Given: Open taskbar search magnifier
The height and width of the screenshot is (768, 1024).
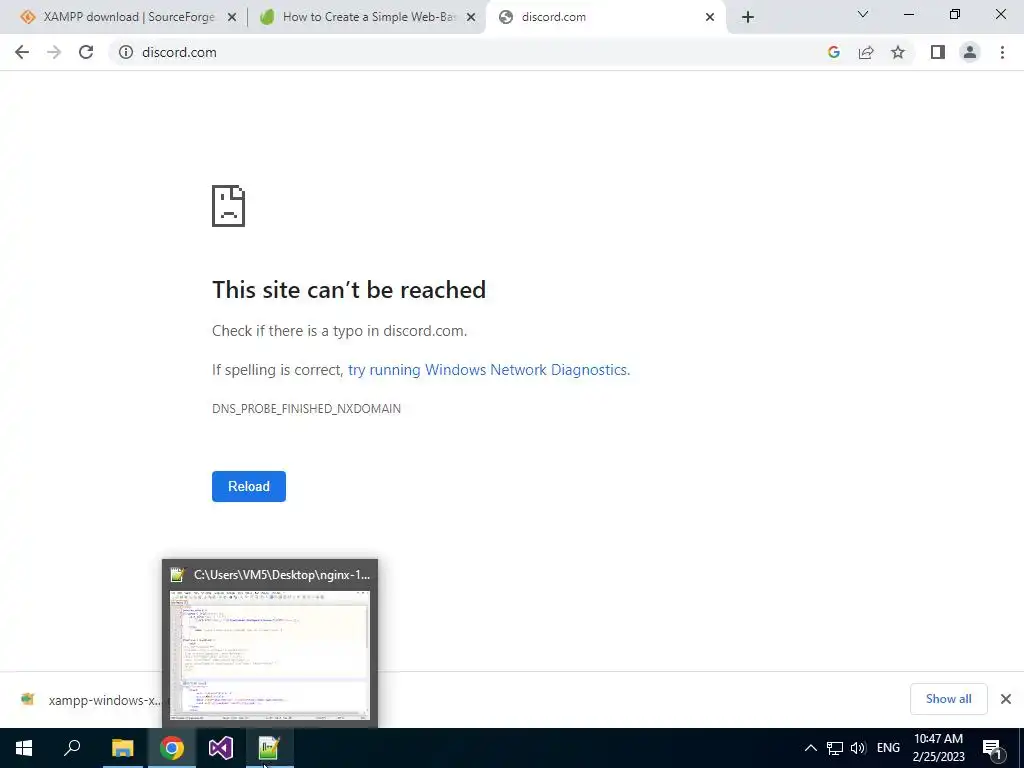Looking at the screenshot, I should click(x=72, y=748).
